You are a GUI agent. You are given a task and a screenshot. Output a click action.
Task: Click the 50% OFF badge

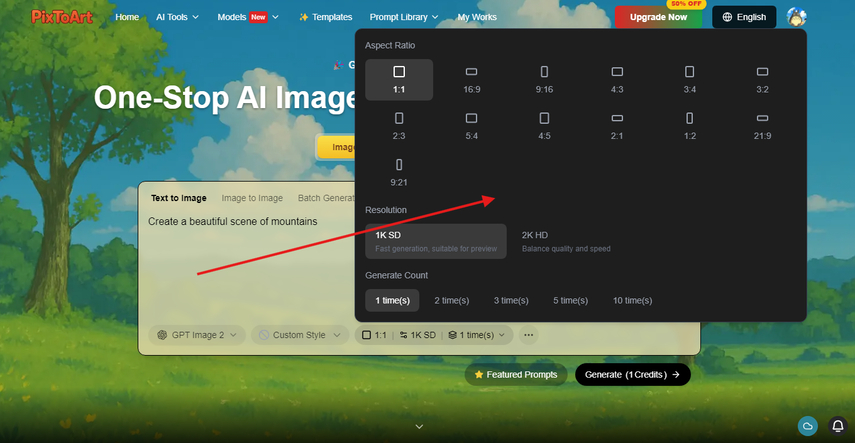click(686, 4)
